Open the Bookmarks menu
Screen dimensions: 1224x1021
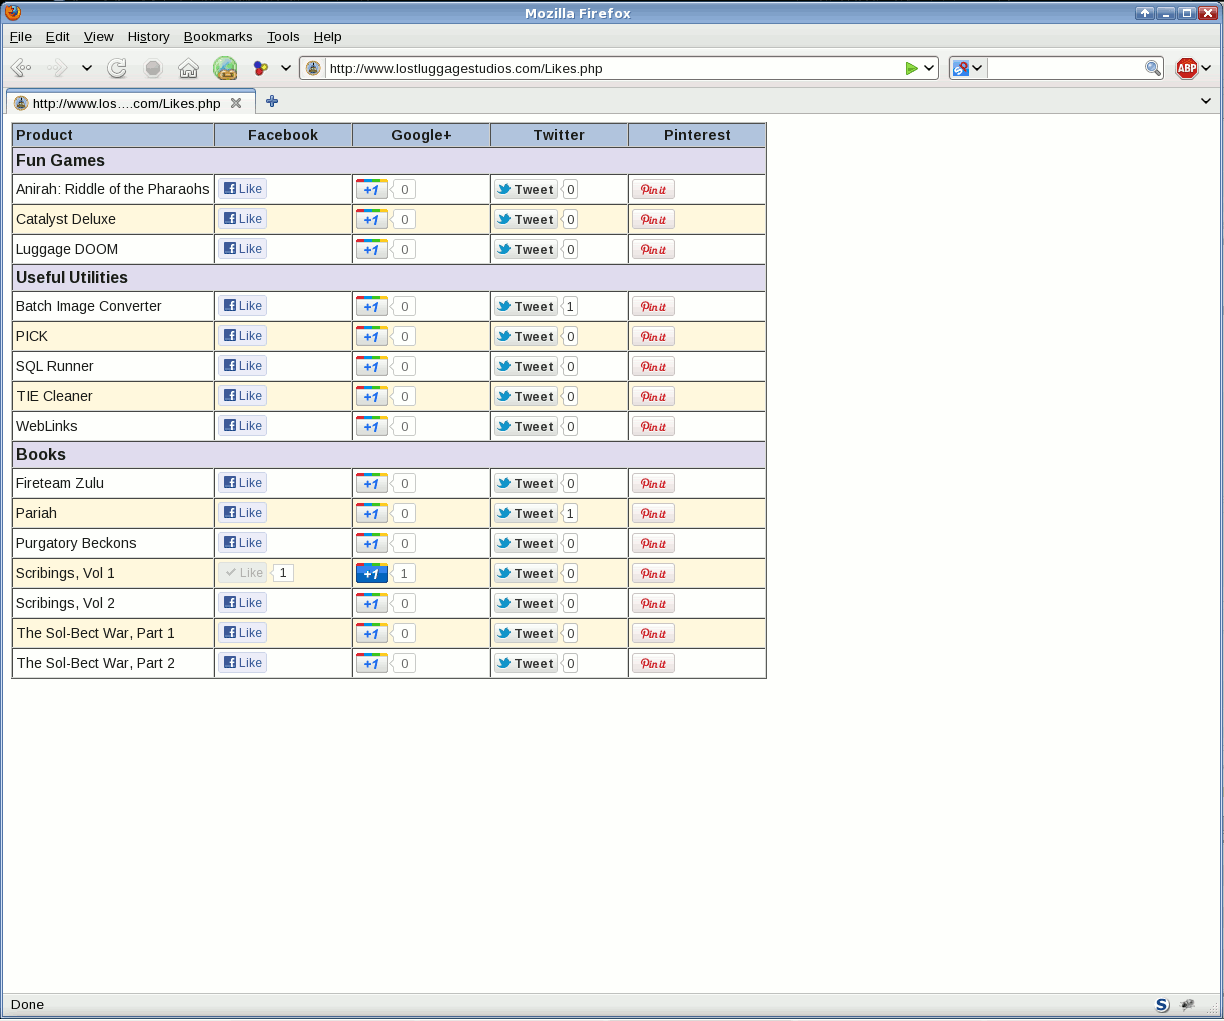218,37
